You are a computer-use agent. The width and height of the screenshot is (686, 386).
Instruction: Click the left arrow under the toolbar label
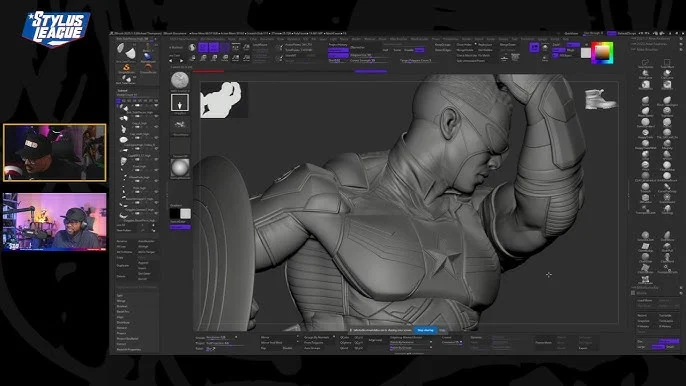171,61
